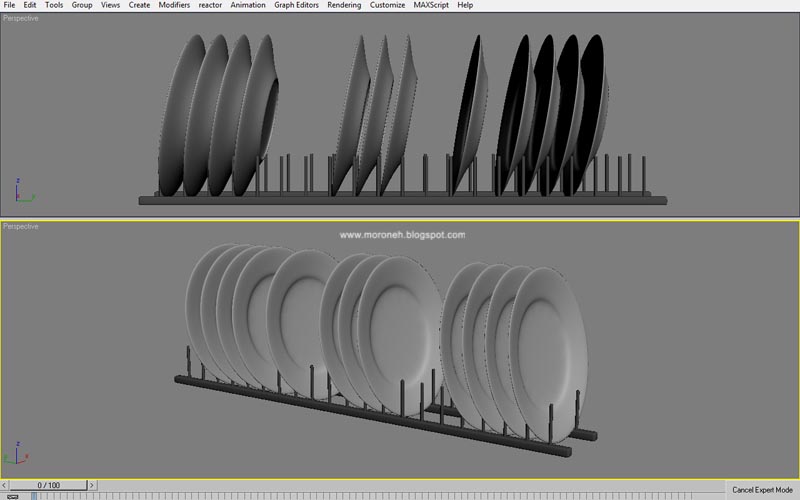This screenshot has height=500, width=800.
Task: Open the Modifiers menu
Action: pos(174,5)
